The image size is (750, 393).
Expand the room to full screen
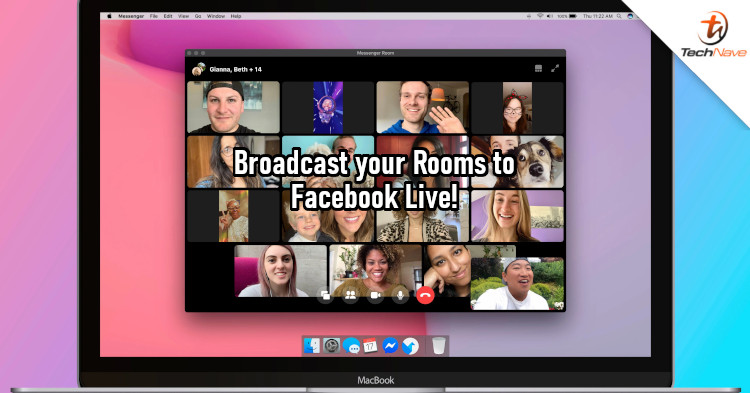pos(555,69)
